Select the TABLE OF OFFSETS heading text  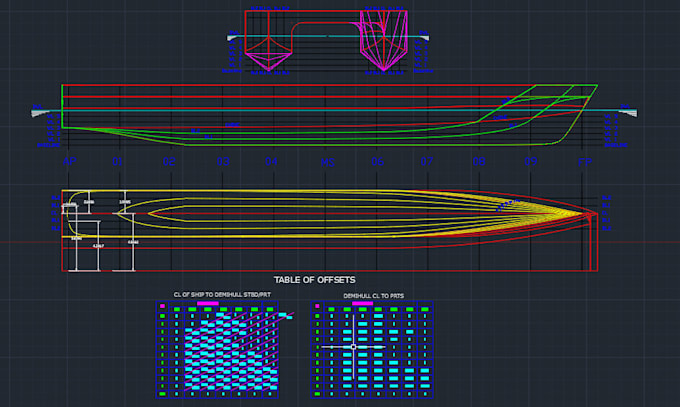315,280
